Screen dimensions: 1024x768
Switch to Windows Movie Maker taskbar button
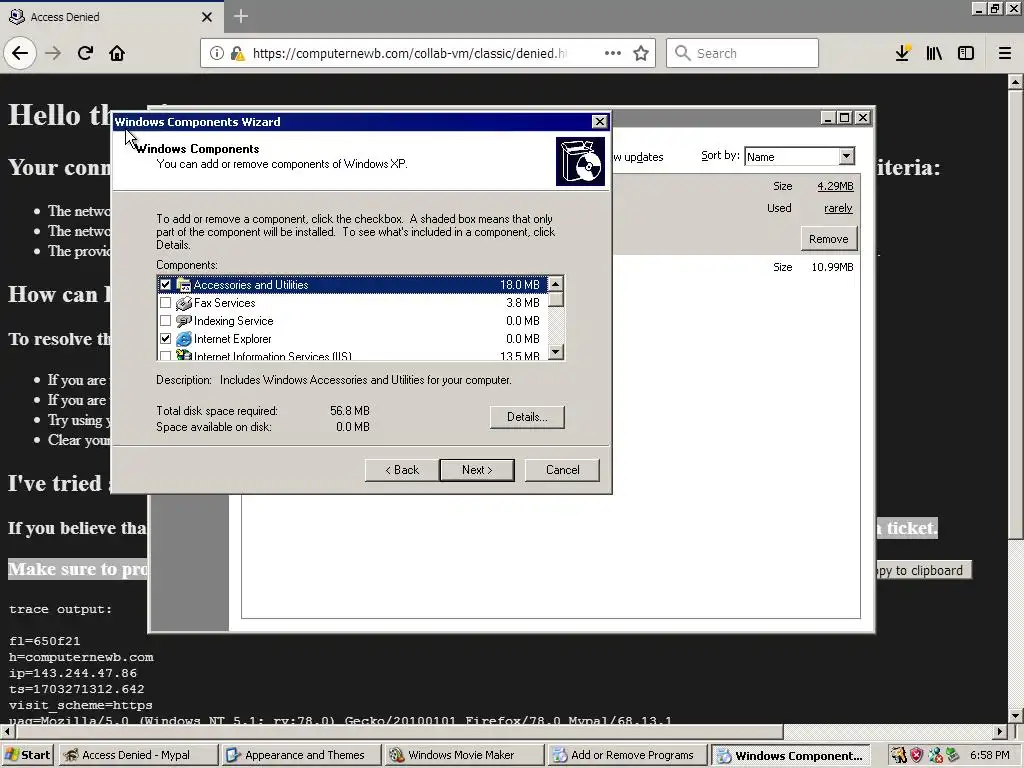point(464,755)
